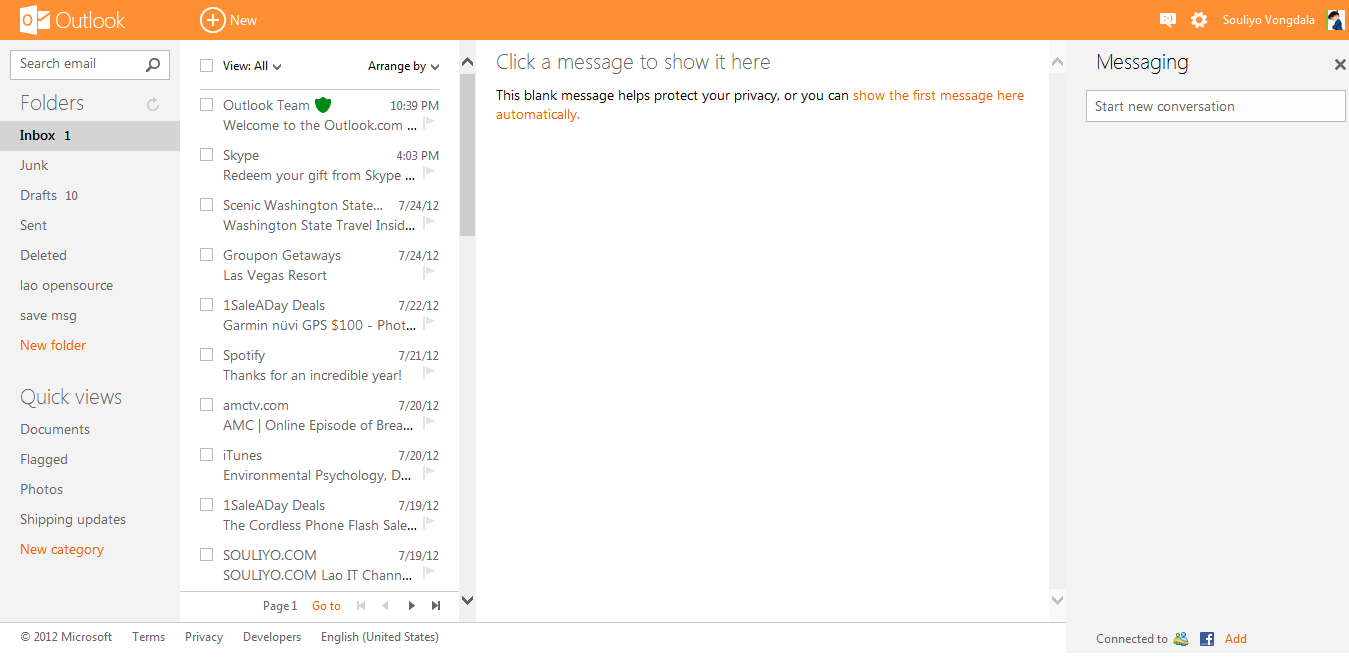Image resolution: width=1349 pixels, height=657 pixels.
Task: Click the New message plus icon
Action: 213,20
